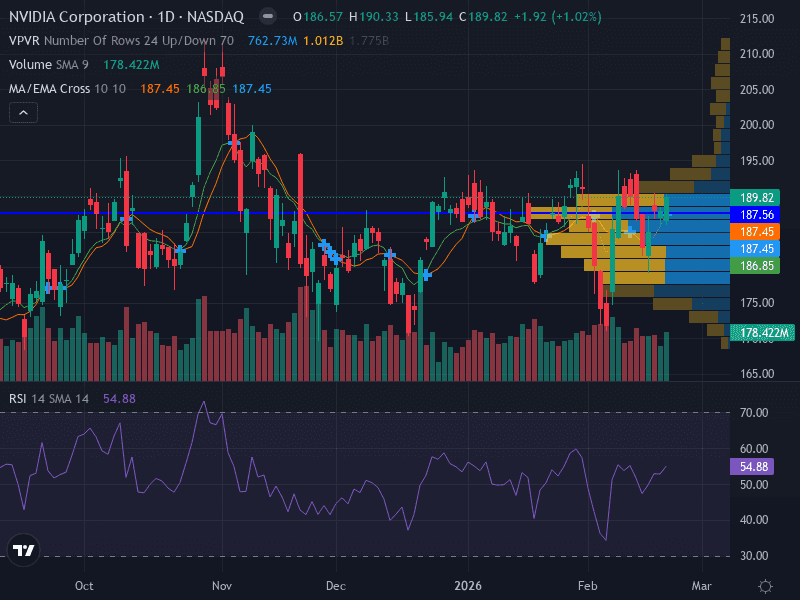Click the last green candlestick on the chart
This screenshot has height=600, width=800.
pos(666,209)
